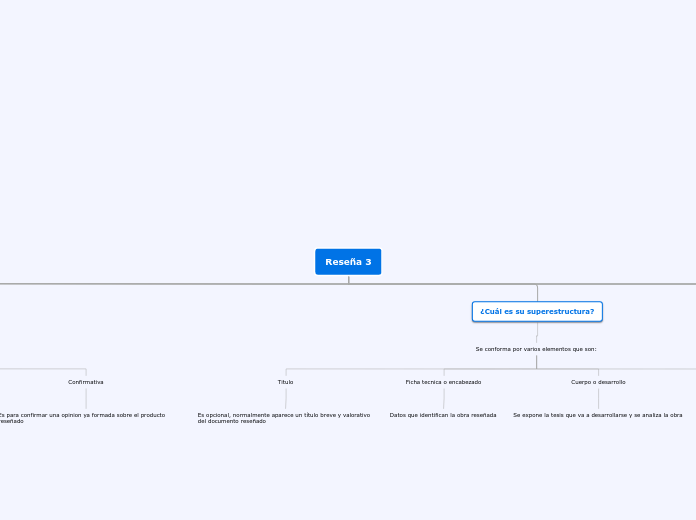Select the Ficha tecnica o encabezado node
The image size is (696, 520).
tap(443, 382)
